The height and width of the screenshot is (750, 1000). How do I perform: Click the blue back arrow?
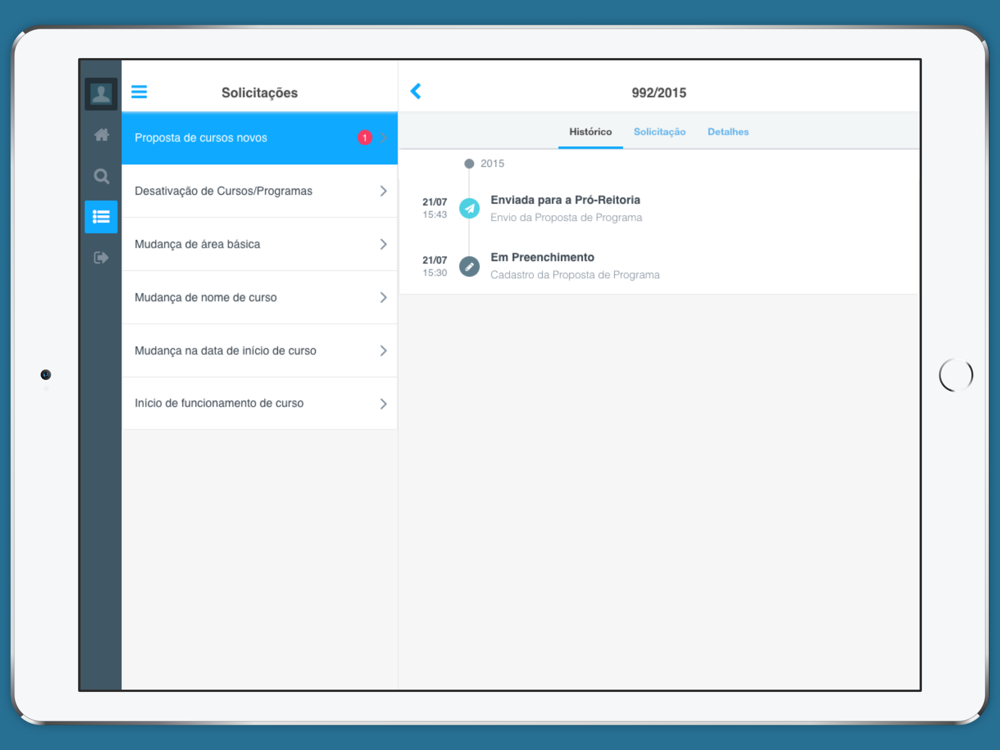pos(416,92)
